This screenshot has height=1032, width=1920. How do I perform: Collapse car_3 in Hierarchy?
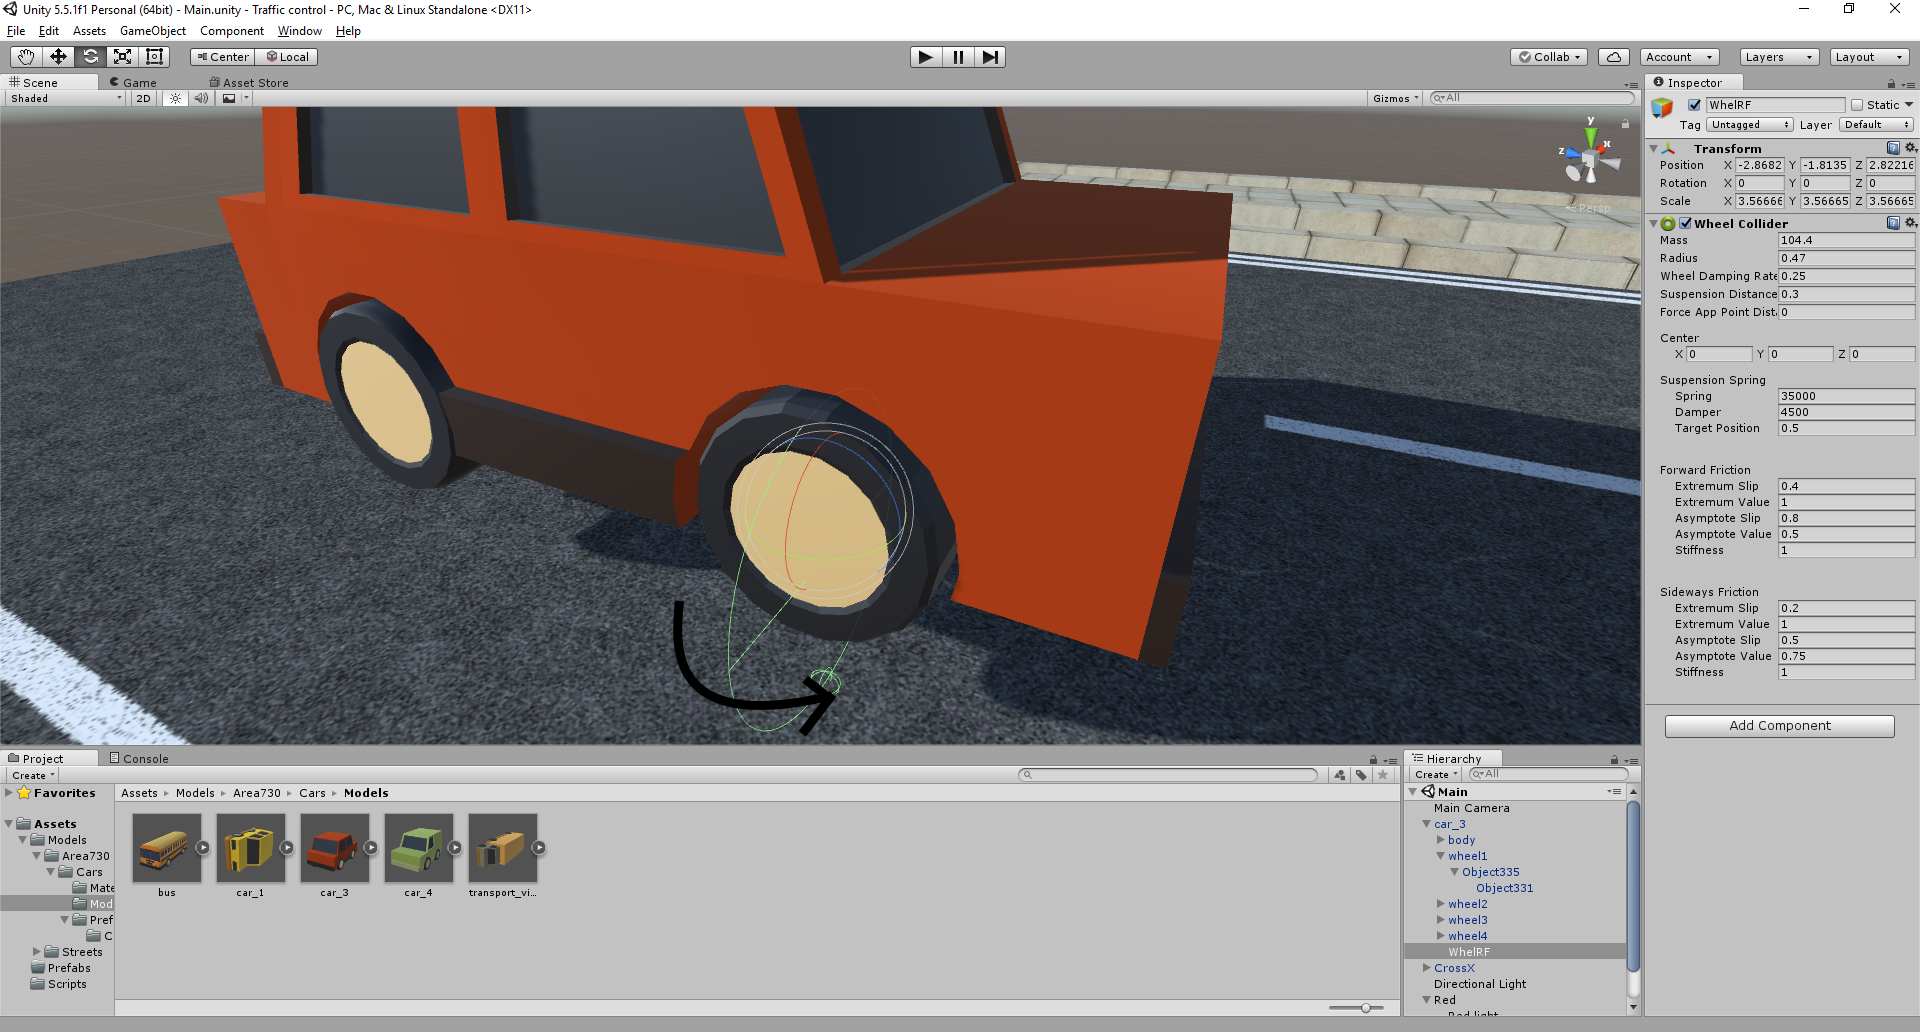1427,824
